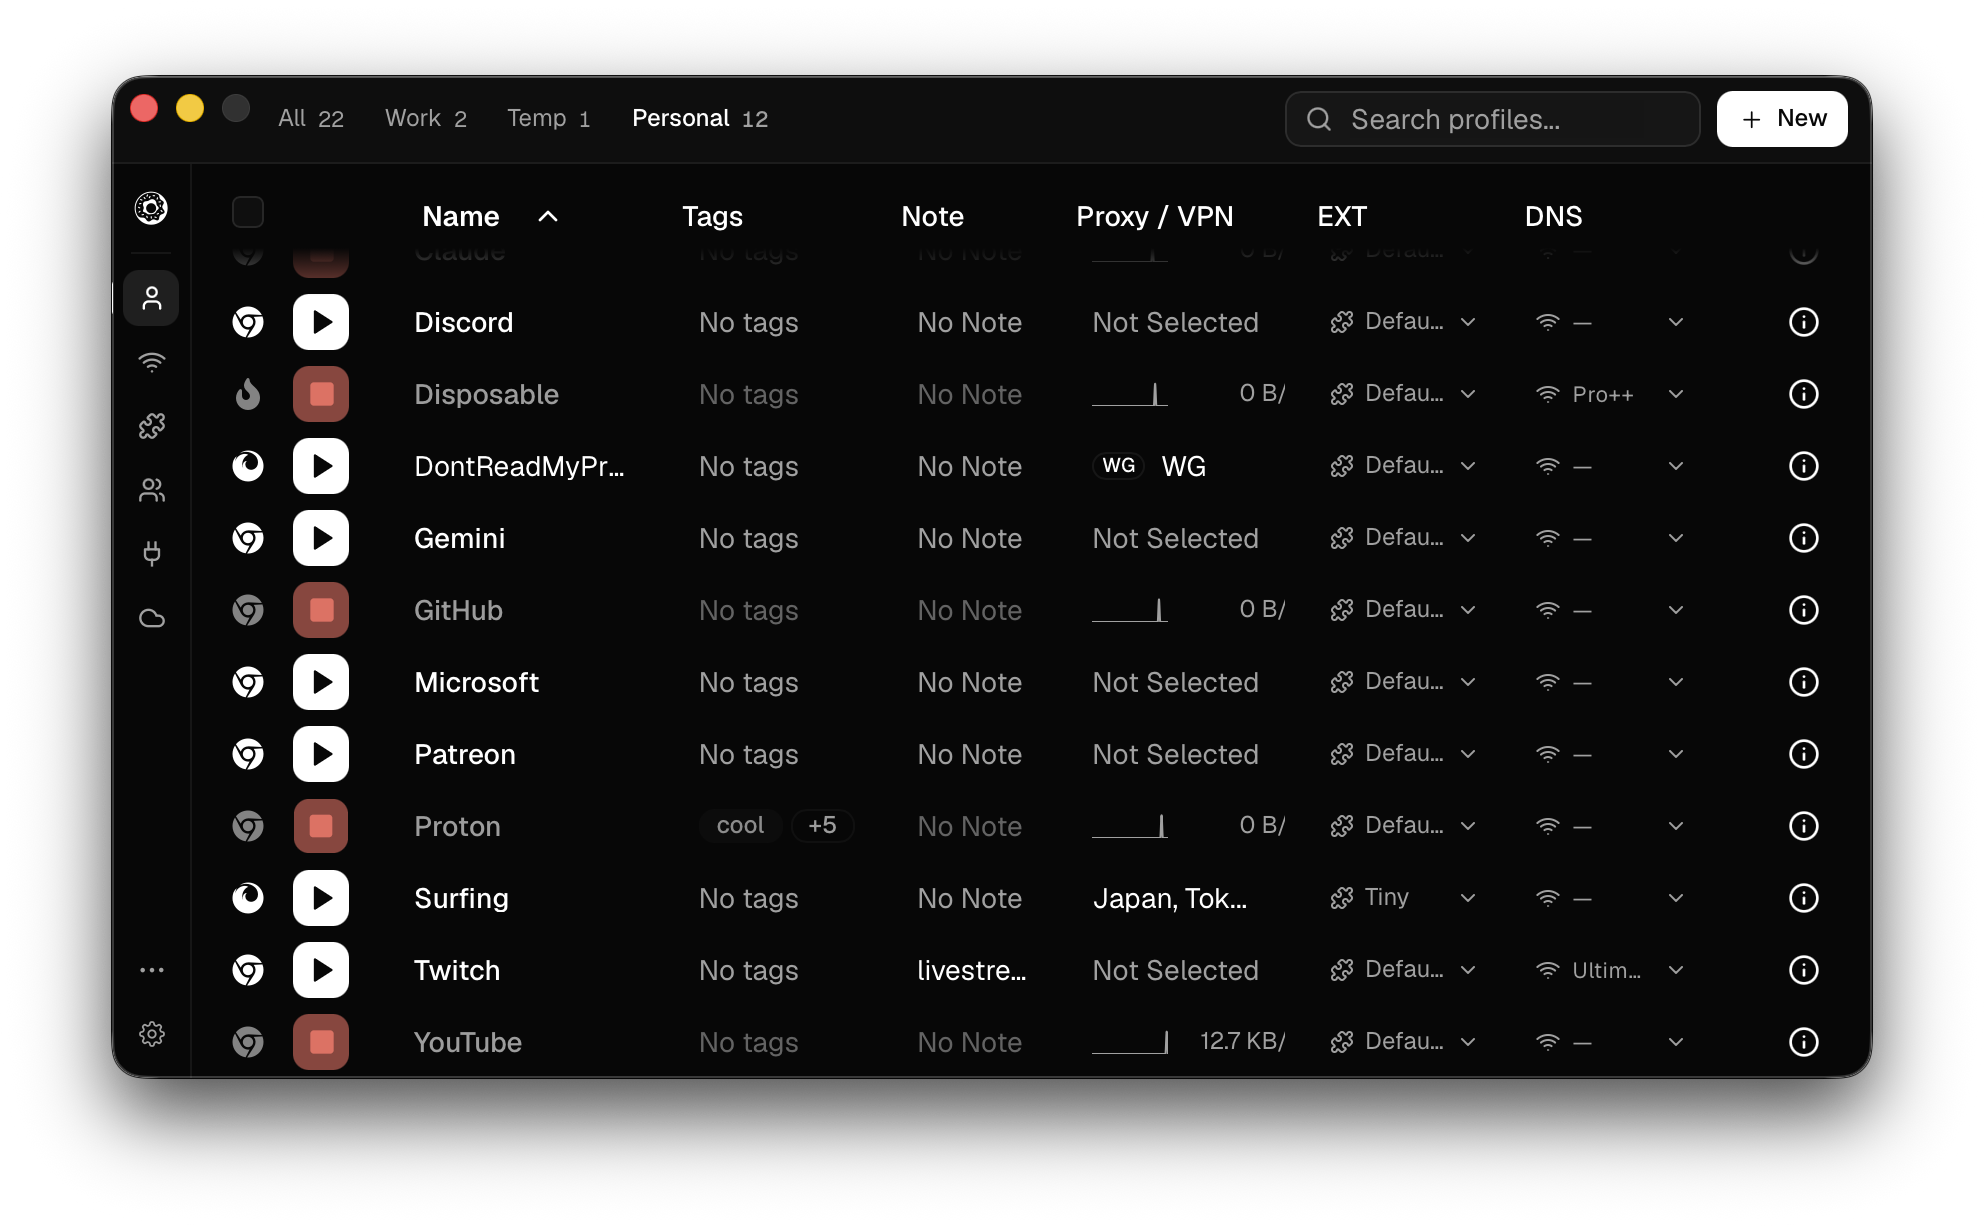The width and height of the screenshot is (1984, 1226).
Task: Stop the running Proton profile
Action: (321, 826)
